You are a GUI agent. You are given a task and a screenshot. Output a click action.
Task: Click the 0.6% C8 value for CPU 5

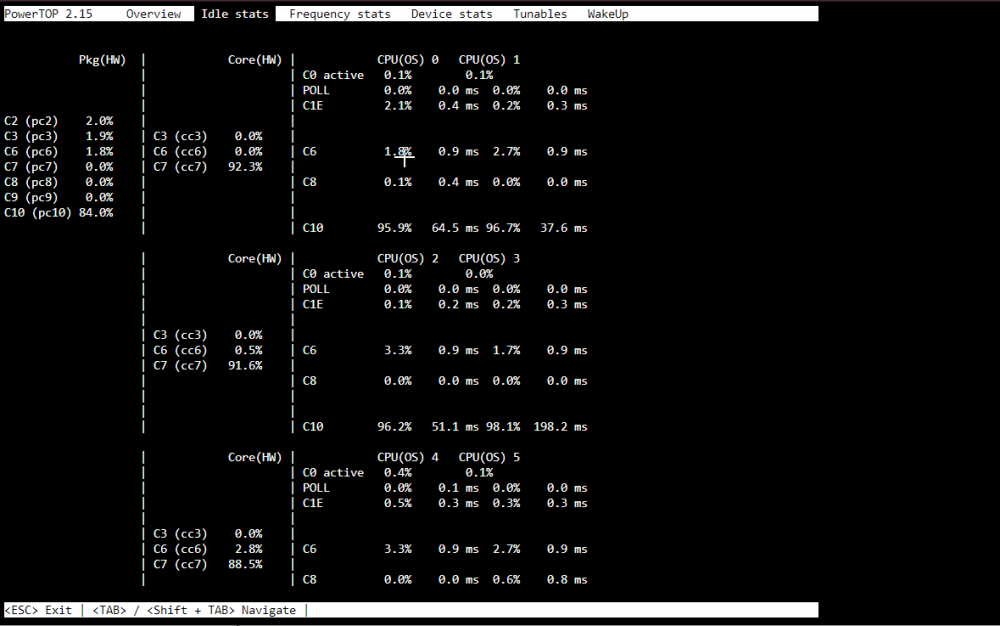506,580
